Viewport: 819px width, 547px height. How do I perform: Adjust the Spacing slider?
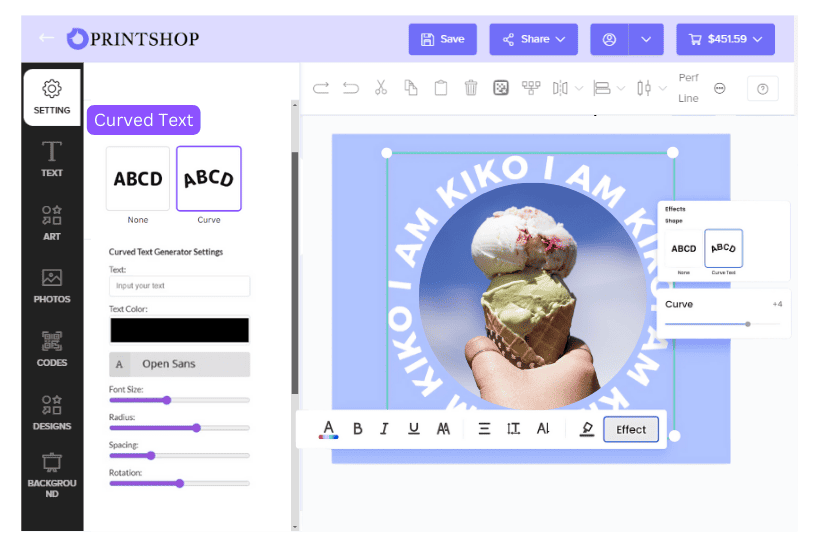[151, 456]
